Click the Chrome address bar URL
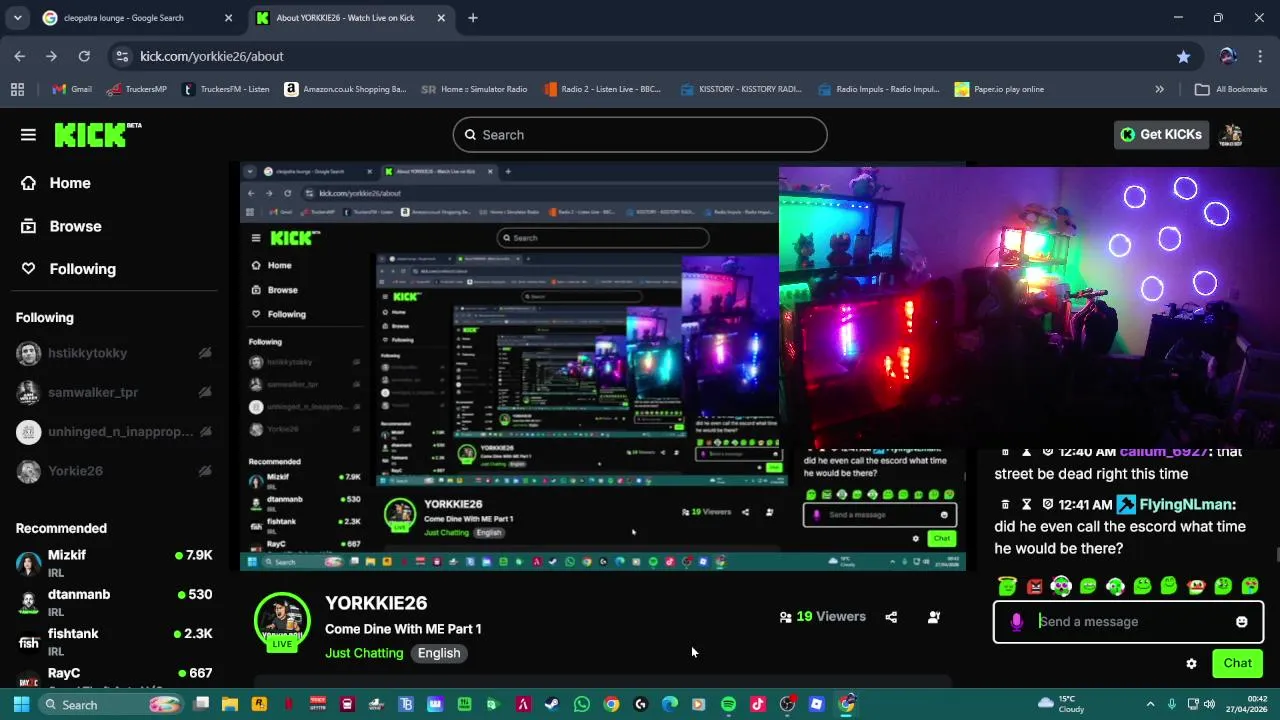Image resolution: width=1280 pixels, height=720 pixels. click(x=212, y=57)
